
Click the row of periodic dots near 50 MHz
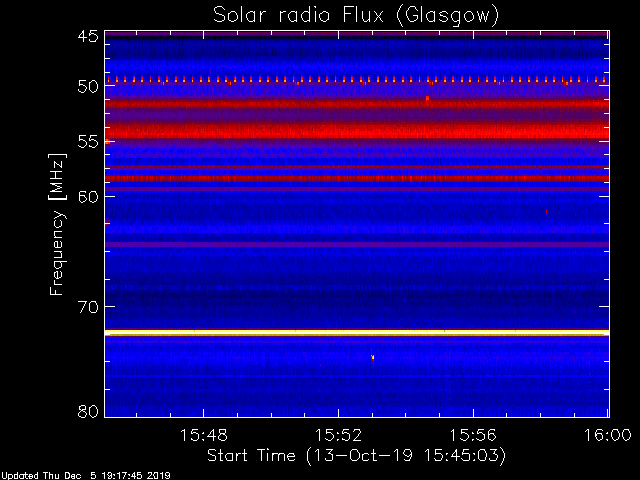[357, 80]
